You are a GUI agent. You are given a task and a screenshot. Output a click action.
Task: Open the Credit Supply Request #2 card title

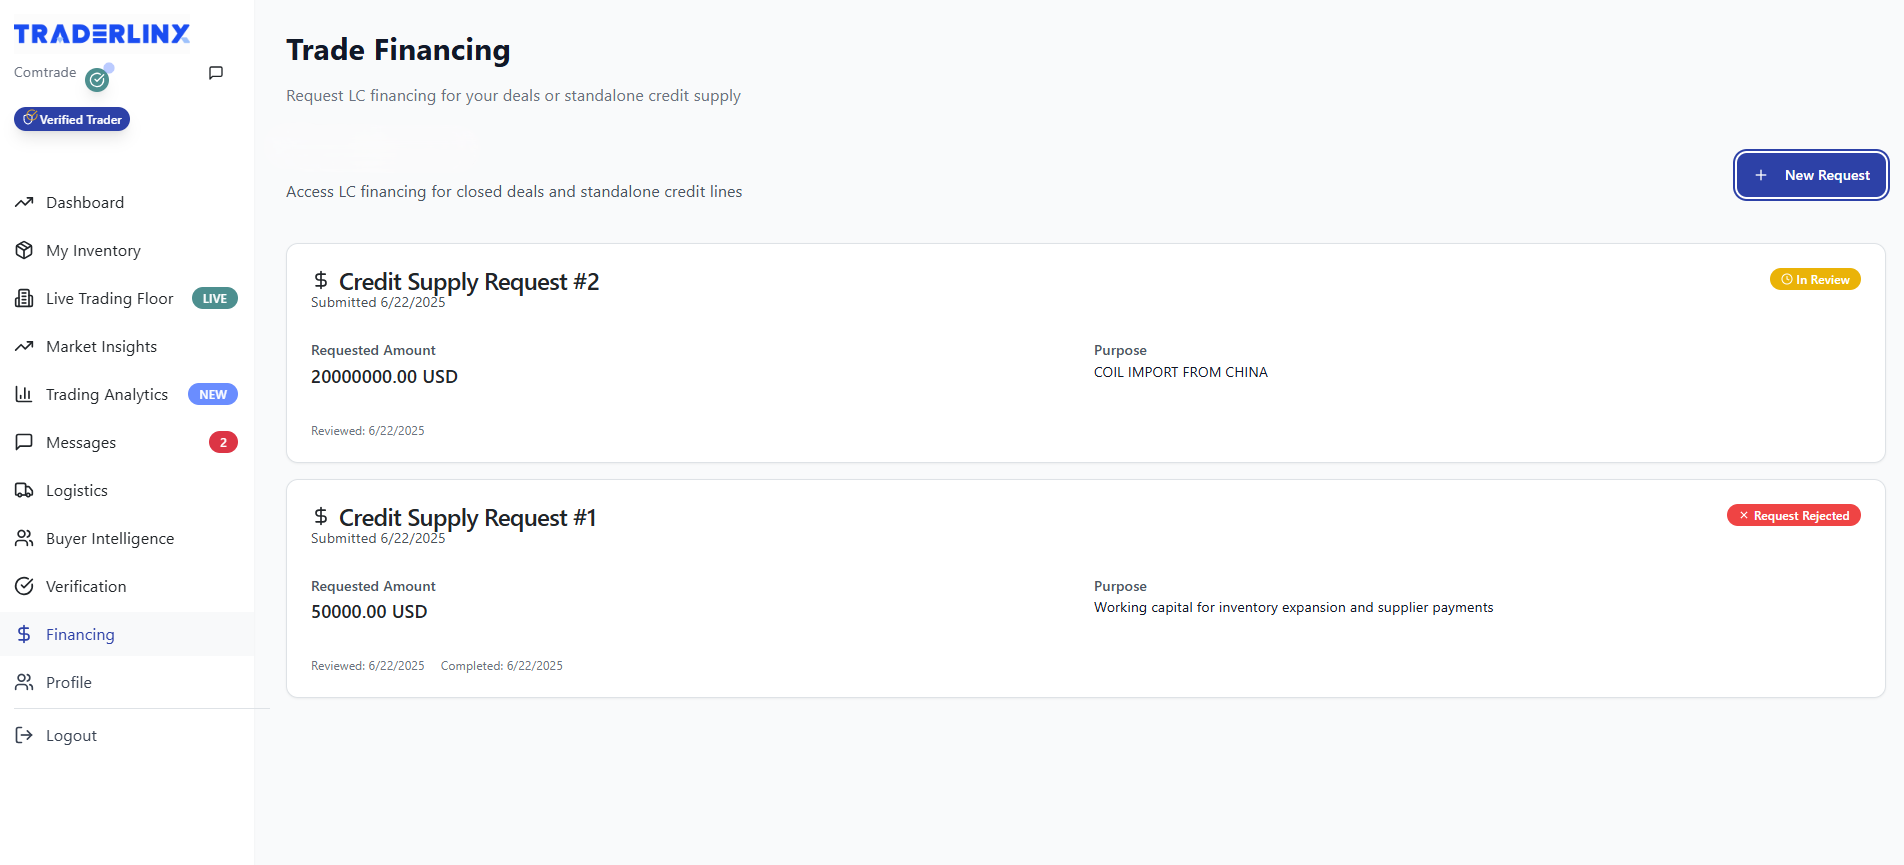[x=469, y=282]
